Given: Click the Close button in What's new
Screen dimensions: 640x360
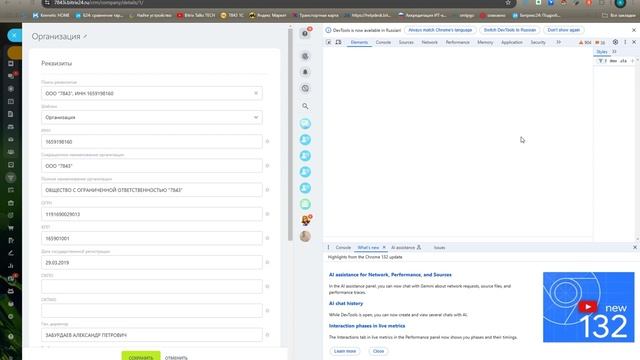Looking at the screenshot, I should click(x=378, y=351).
